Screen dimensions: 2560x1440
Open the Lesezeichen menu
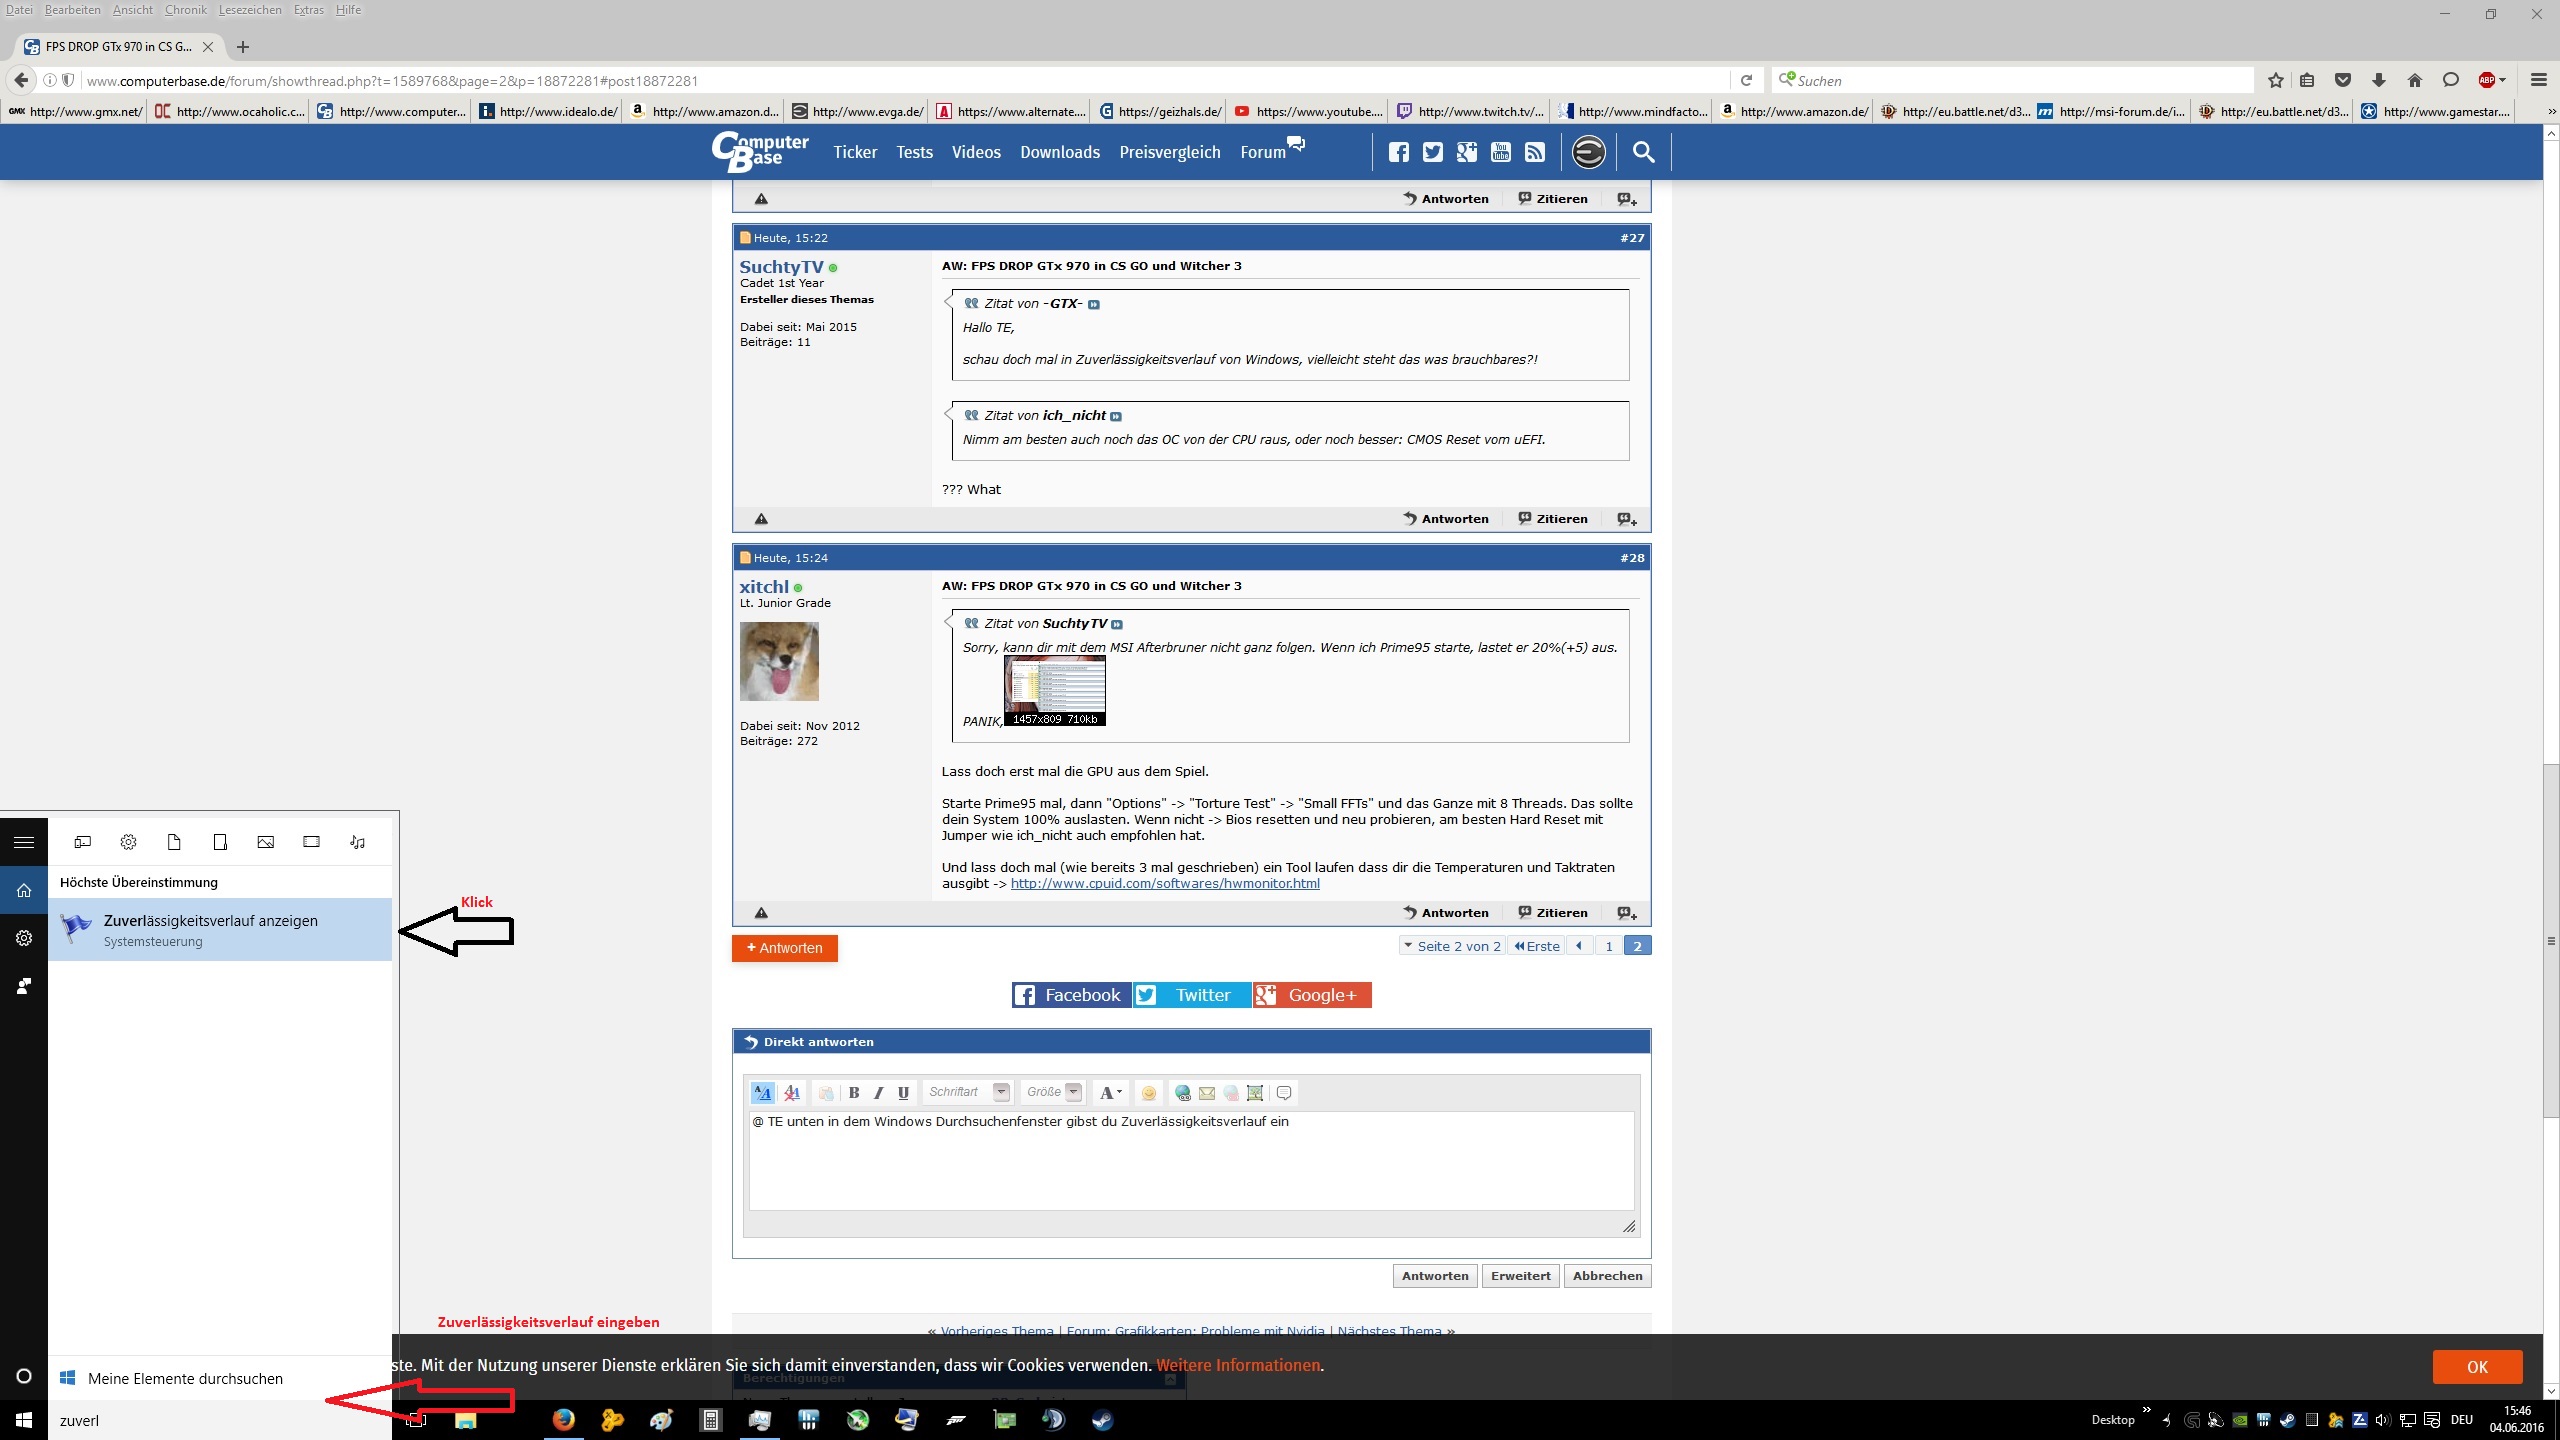tap(250, 10)
